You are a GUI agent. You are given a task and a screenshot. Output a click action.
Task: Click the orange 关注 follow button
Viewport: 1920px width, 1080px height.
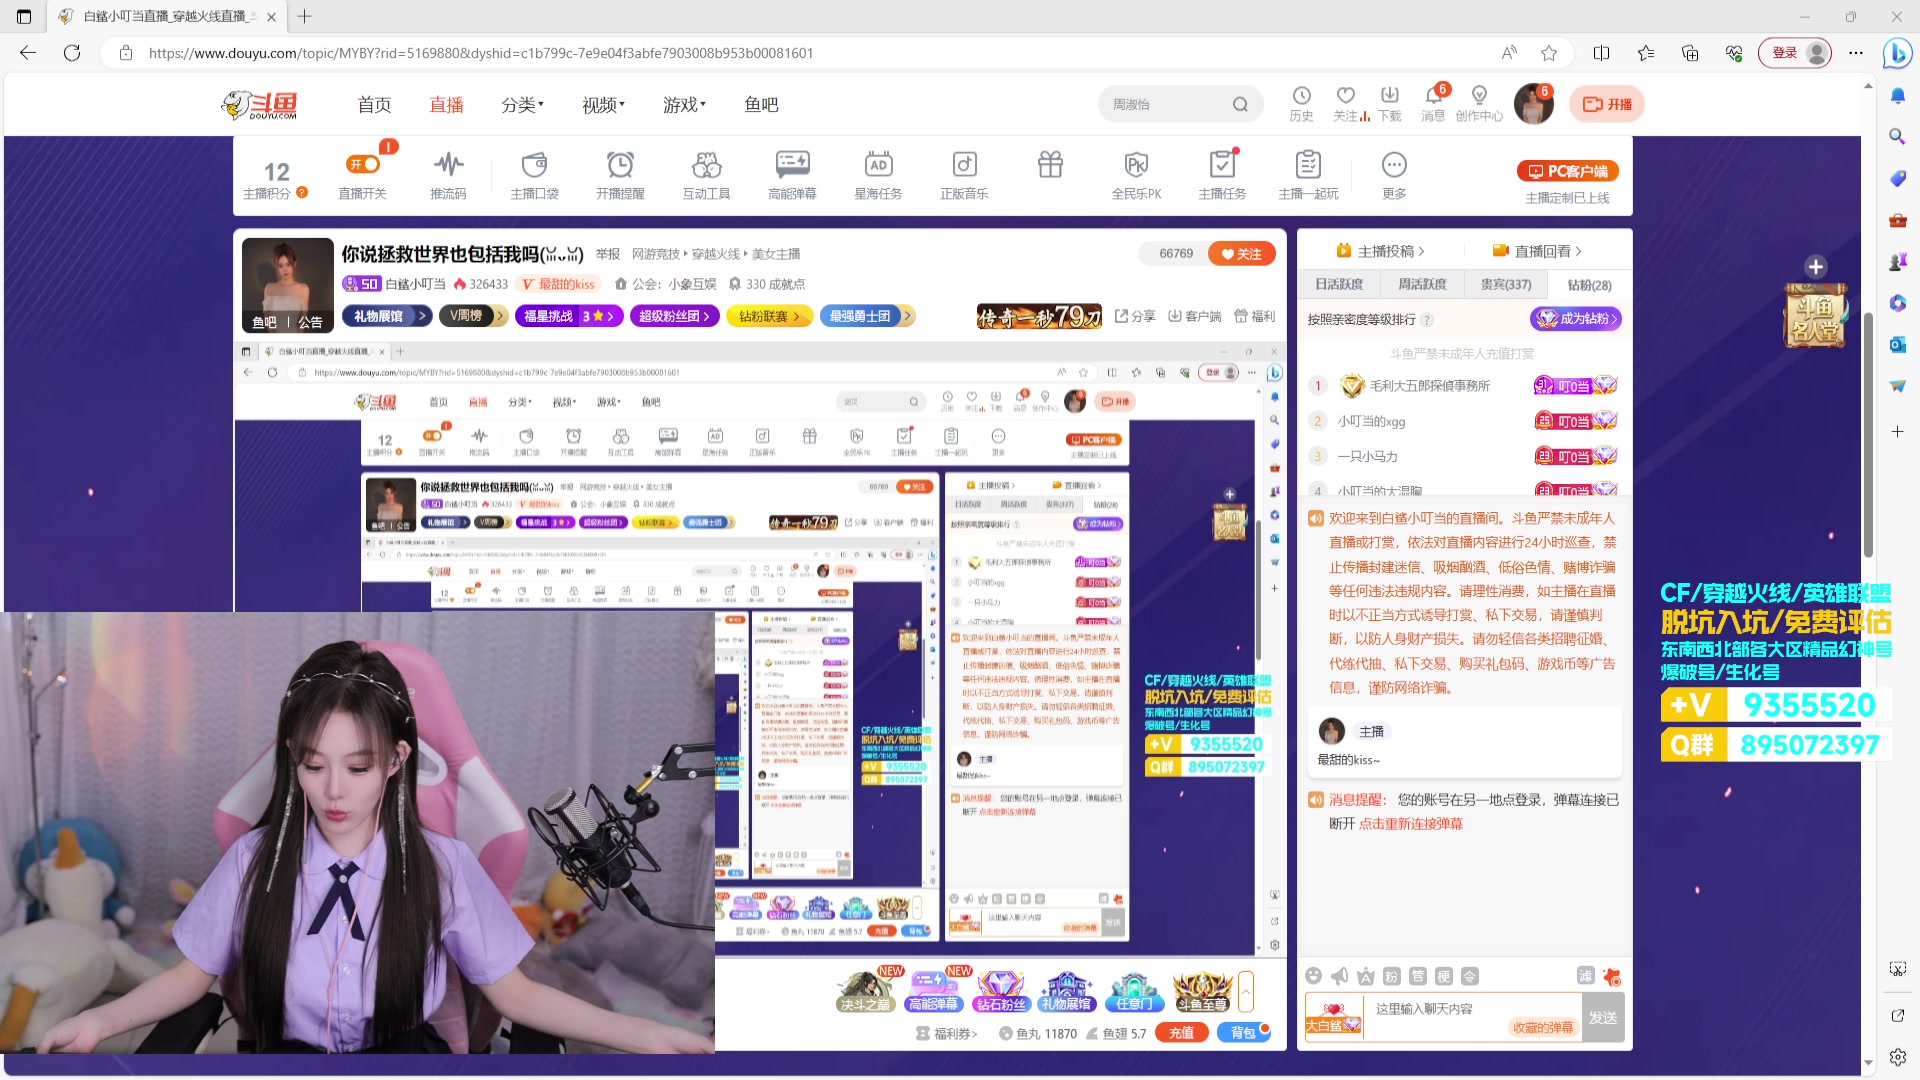(1242, 254)
